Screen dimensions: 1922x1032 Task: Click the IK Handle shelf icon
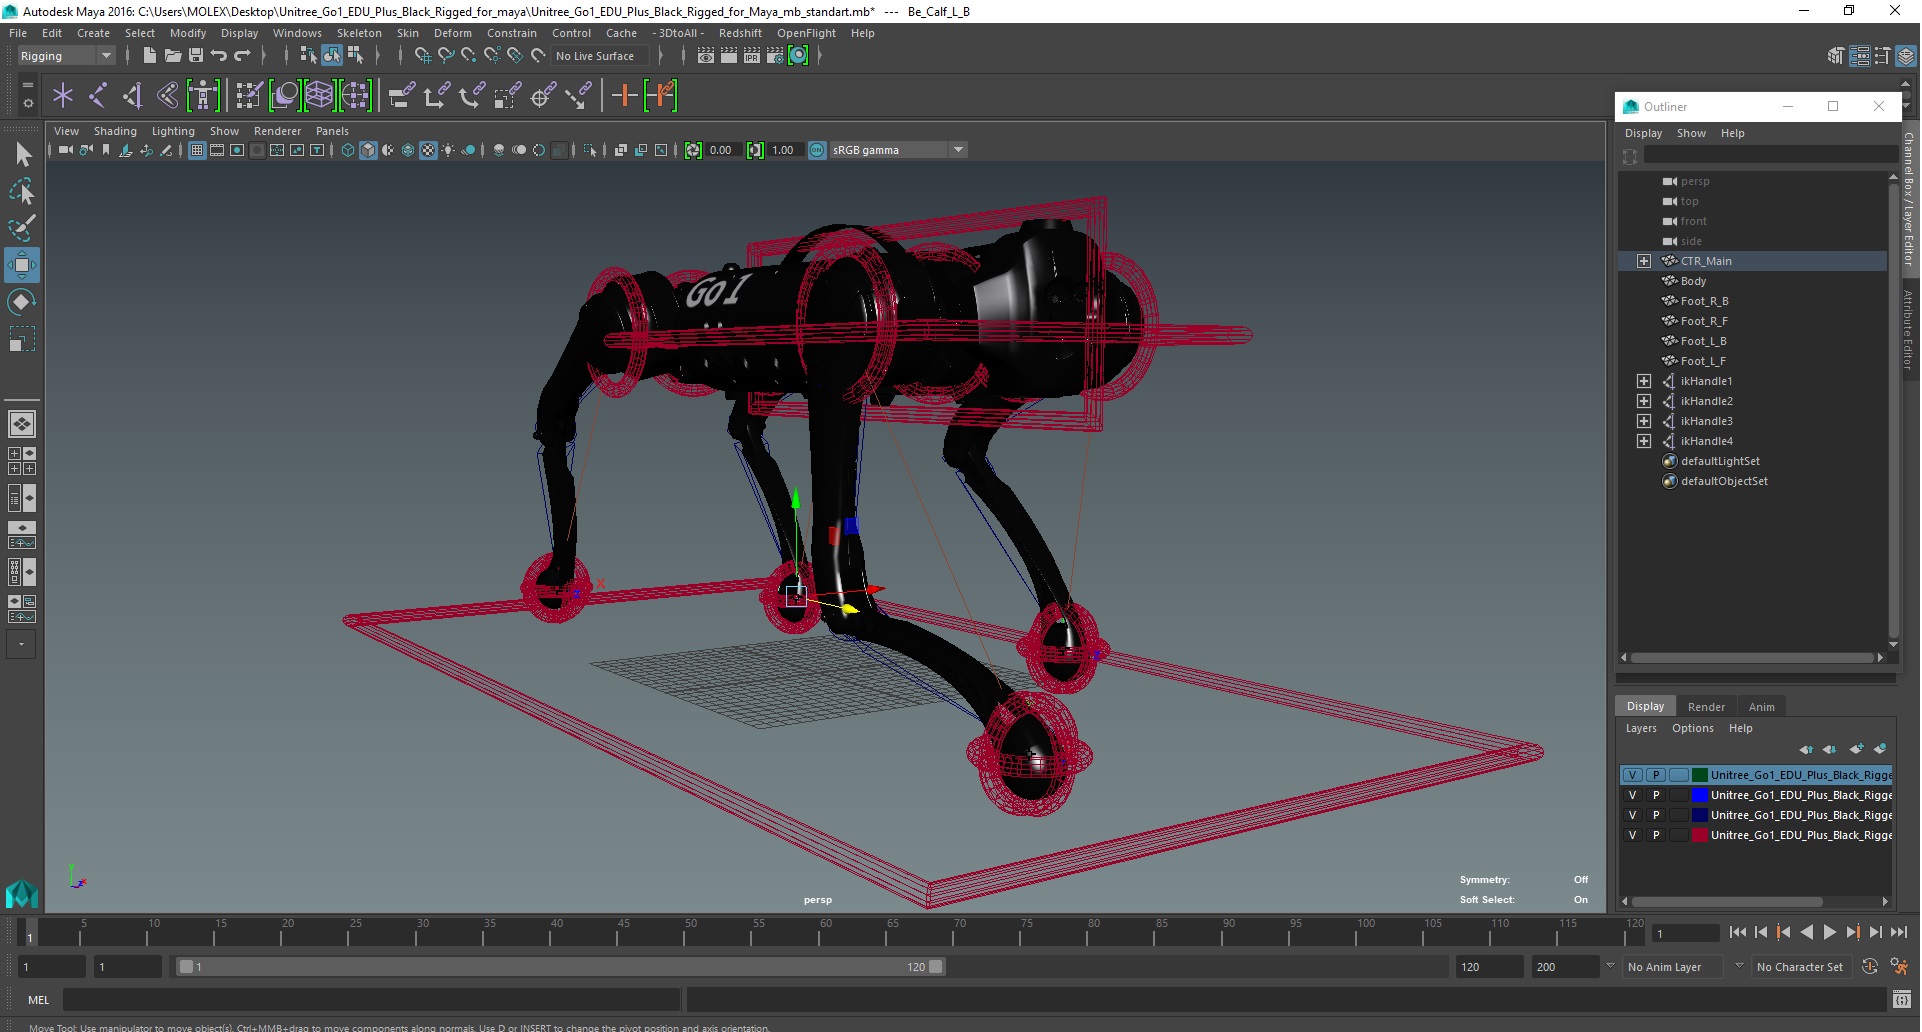[x=132, y=96]
